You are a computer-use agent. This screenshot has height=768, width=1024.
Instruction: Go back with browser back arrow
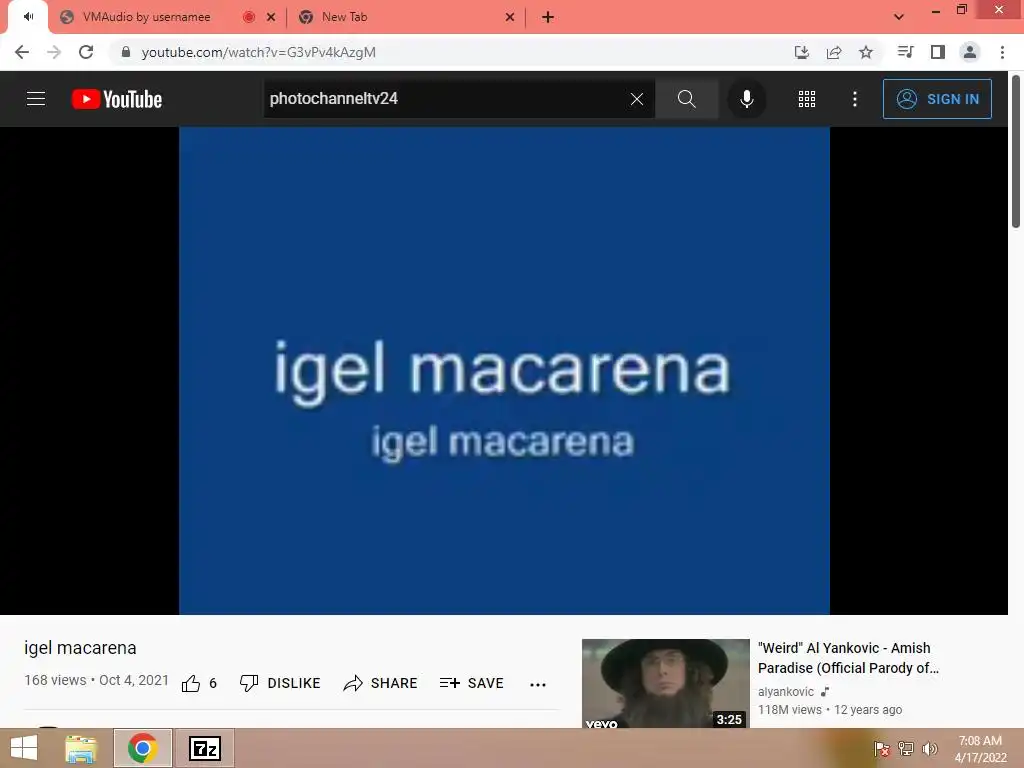click(x=22, y=52)
